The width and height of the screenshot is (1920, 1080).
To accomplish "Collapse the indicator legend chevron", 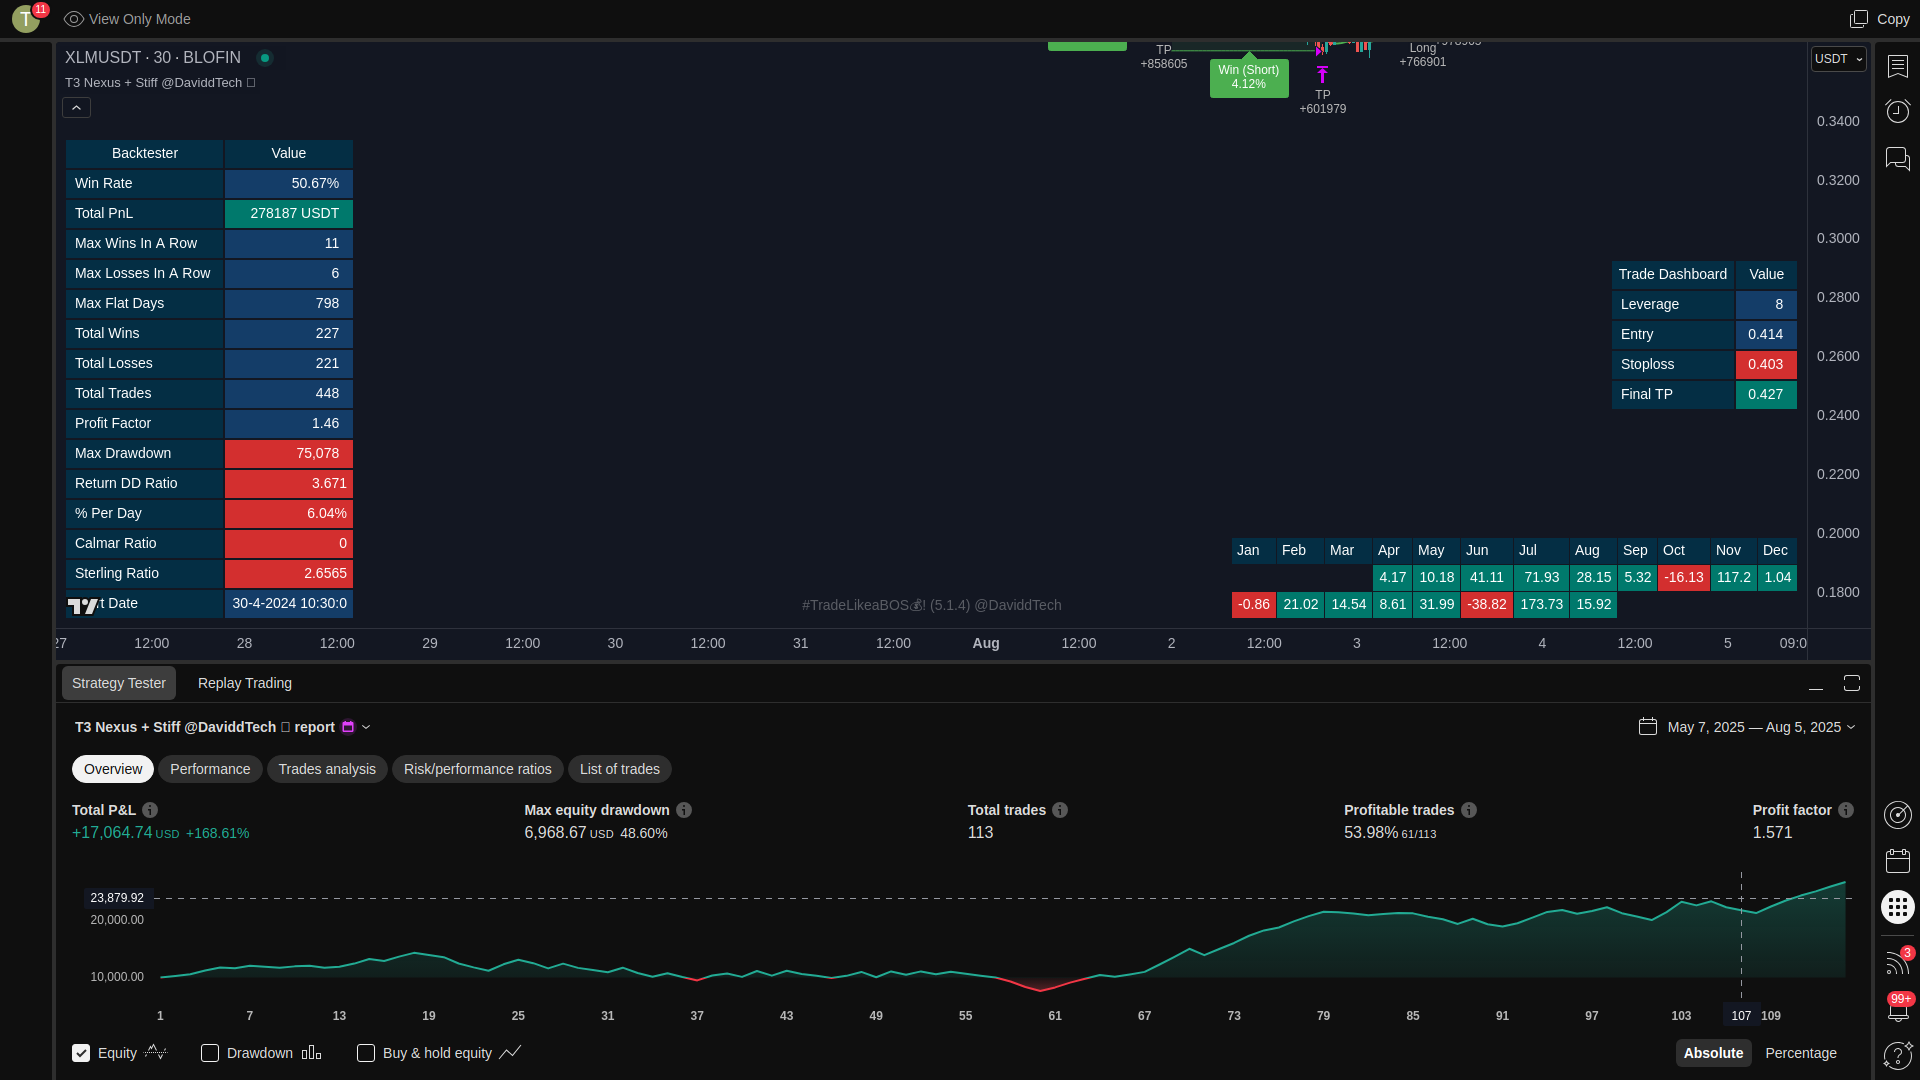I will tap(77, 108).
